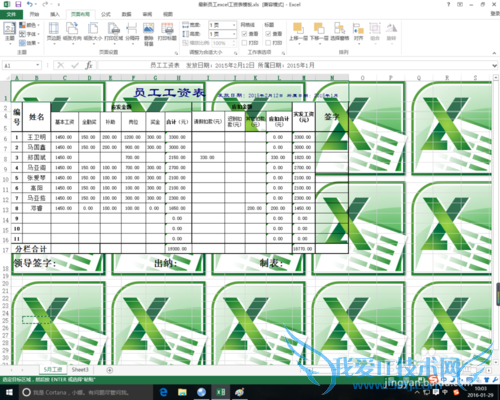
Task: Toggle Headings Print (打印) checkbox
Action: (268, 43)
